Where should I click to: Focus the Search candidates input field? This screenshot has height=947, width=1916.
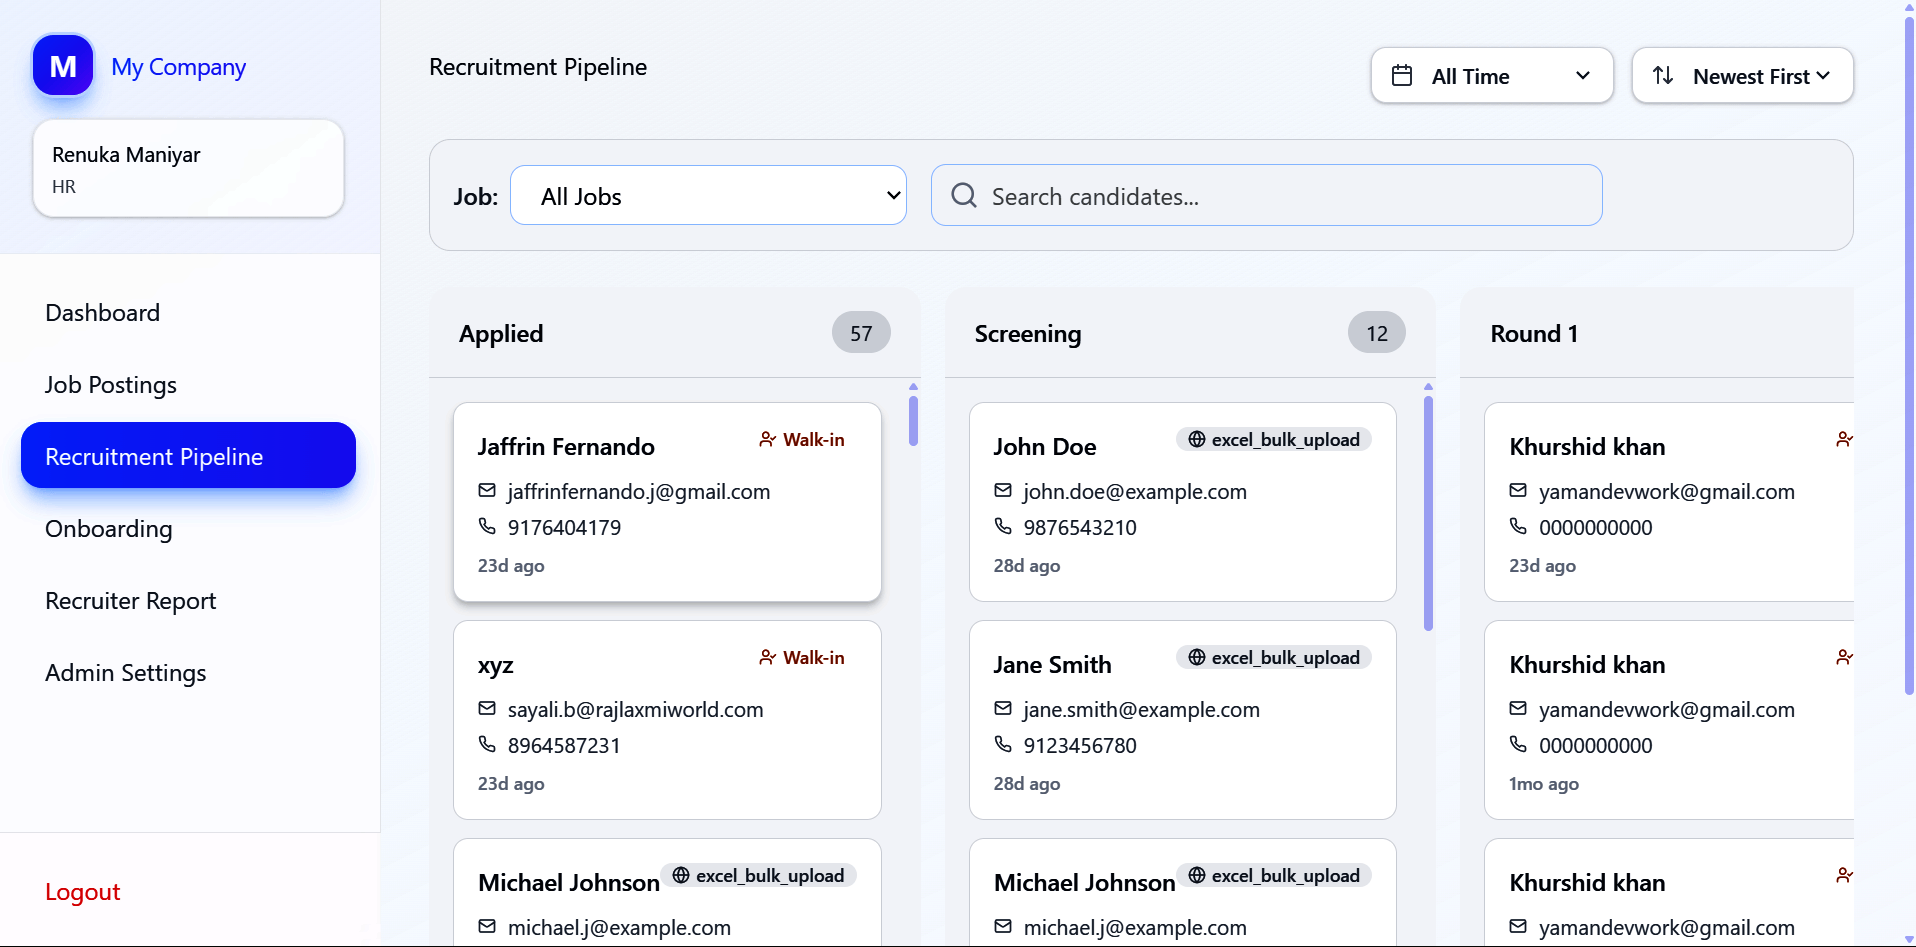[1267, 195]
